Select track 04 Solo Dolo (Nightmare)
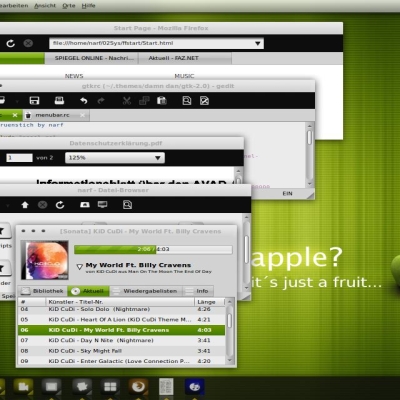The width and height of the screenshot is (400, 400). pos(122,309)
